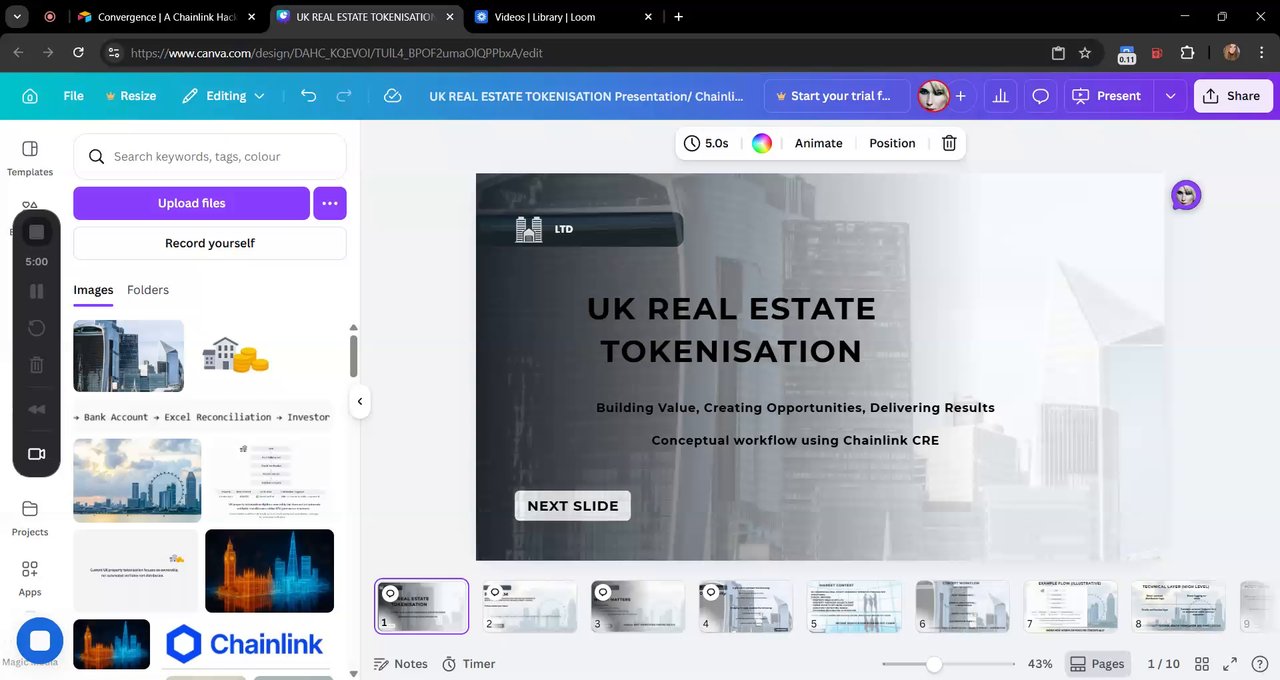Click the Present button
Screen dimensions: 1280x680
click(1107, 96)
